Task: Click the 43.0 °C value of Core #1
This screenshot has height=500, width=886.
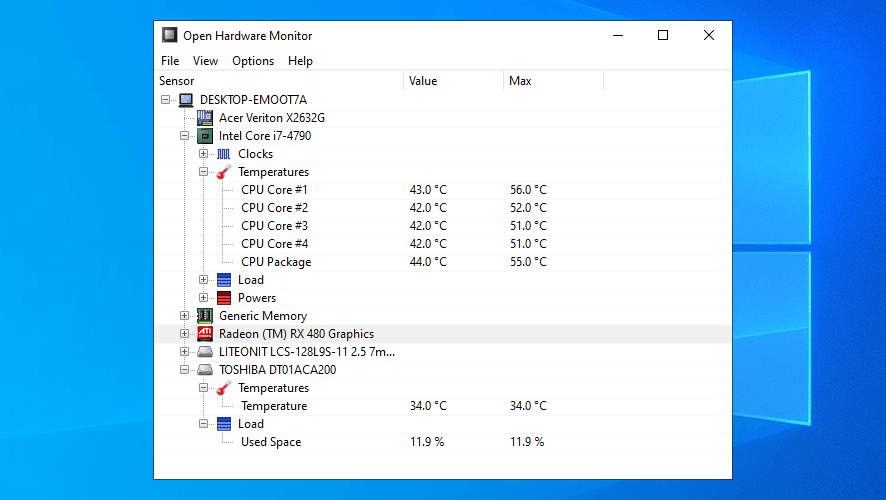Action: pyautogui.click(x=428, y=190)
